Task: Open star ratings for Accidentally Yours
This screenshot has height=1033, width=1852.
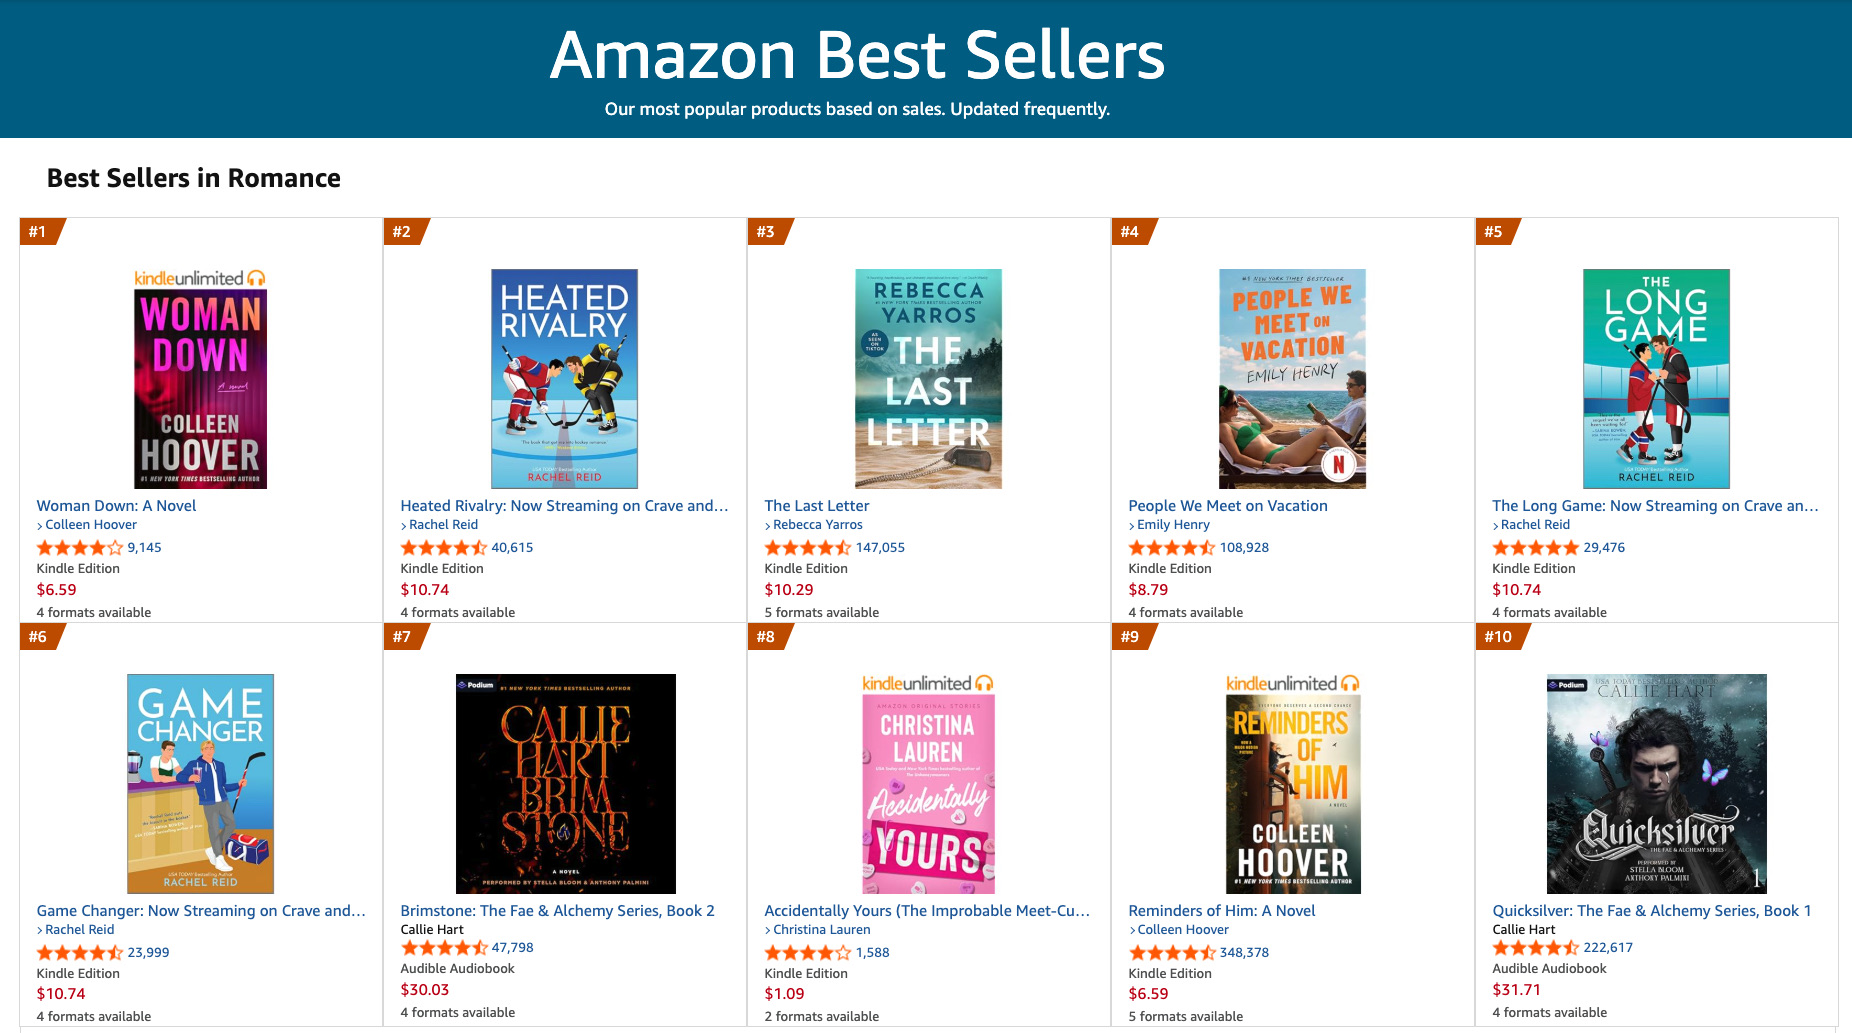Action: (x=808, y=953)
